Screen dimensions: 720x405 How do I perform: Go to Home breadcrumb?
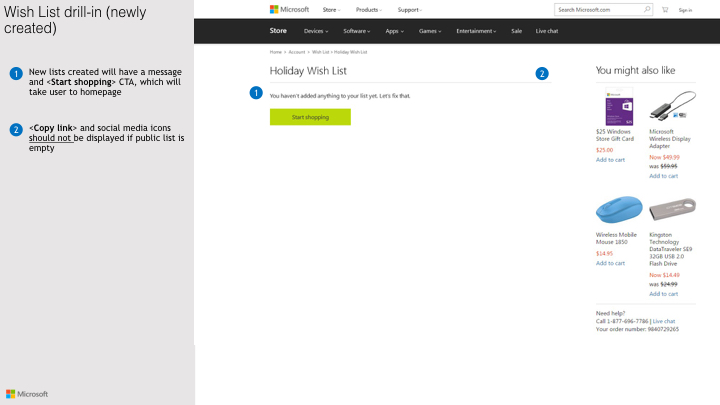pyautogui.click(x=276, y=52)
